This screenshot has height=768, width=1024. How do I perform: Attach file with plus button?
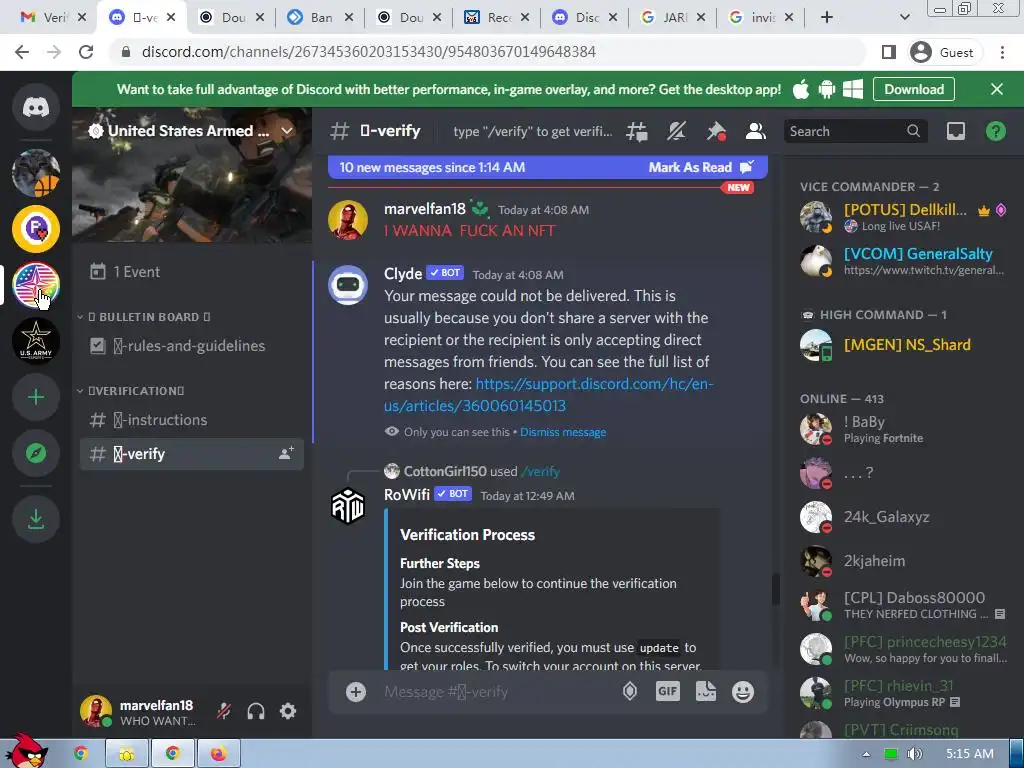356,692
